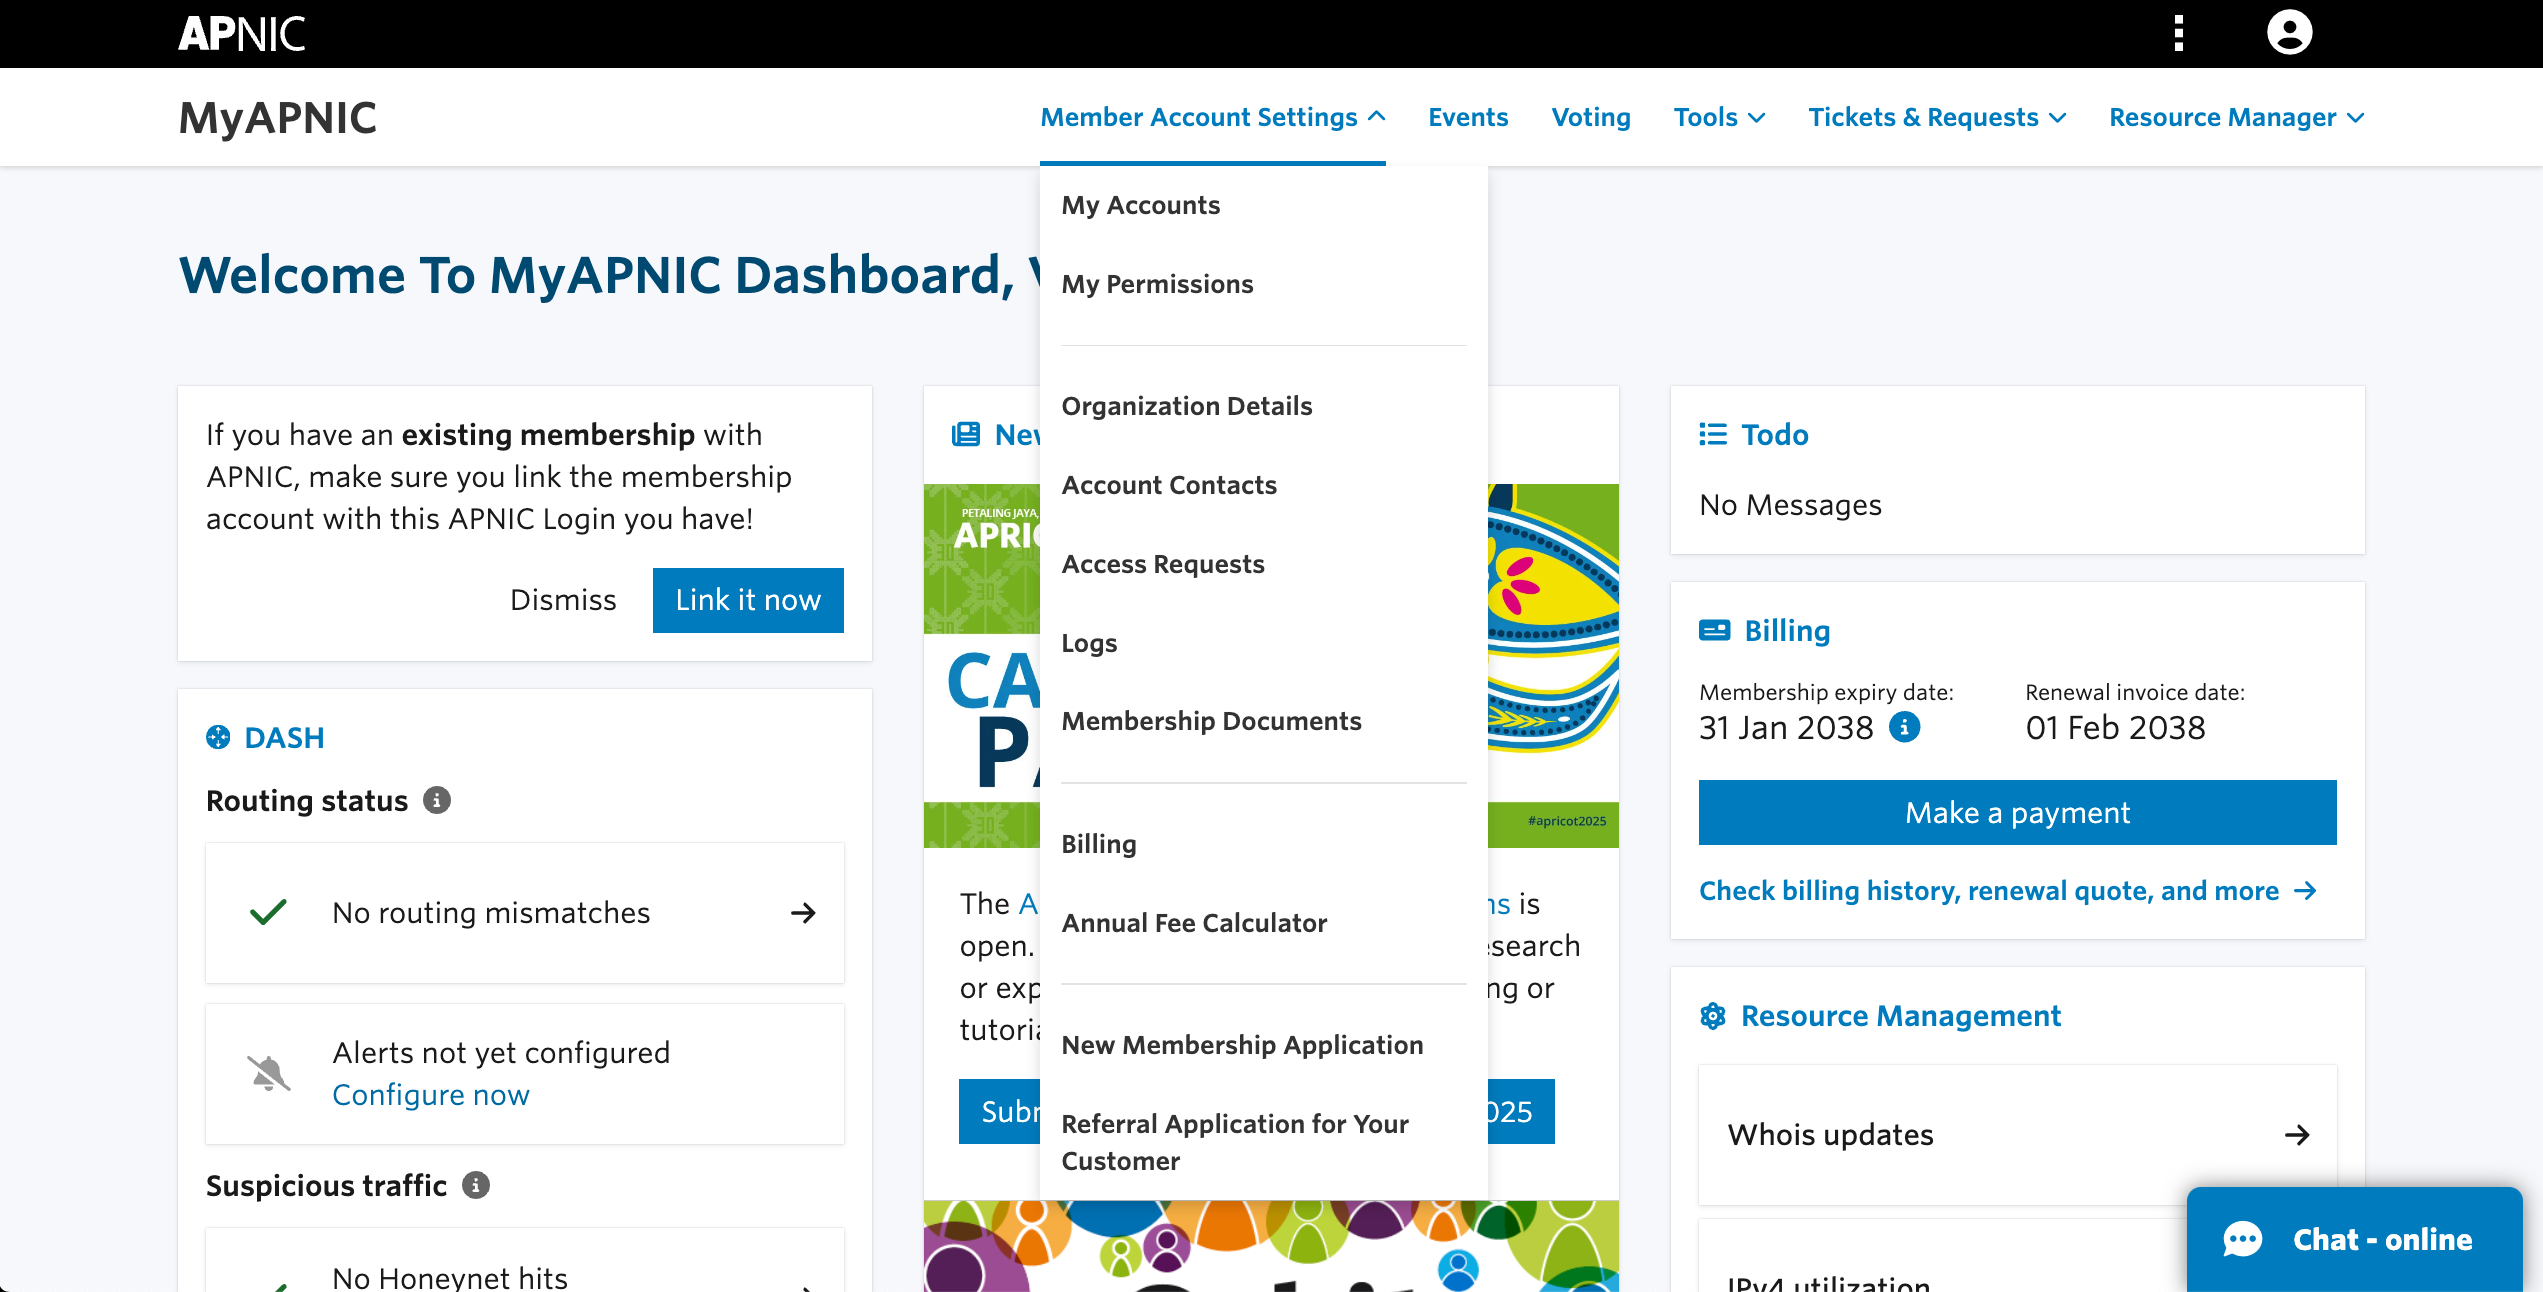2543x1292 pixels.
Task: Click the APNIC logo in the top bar
Action: [241, 34]
